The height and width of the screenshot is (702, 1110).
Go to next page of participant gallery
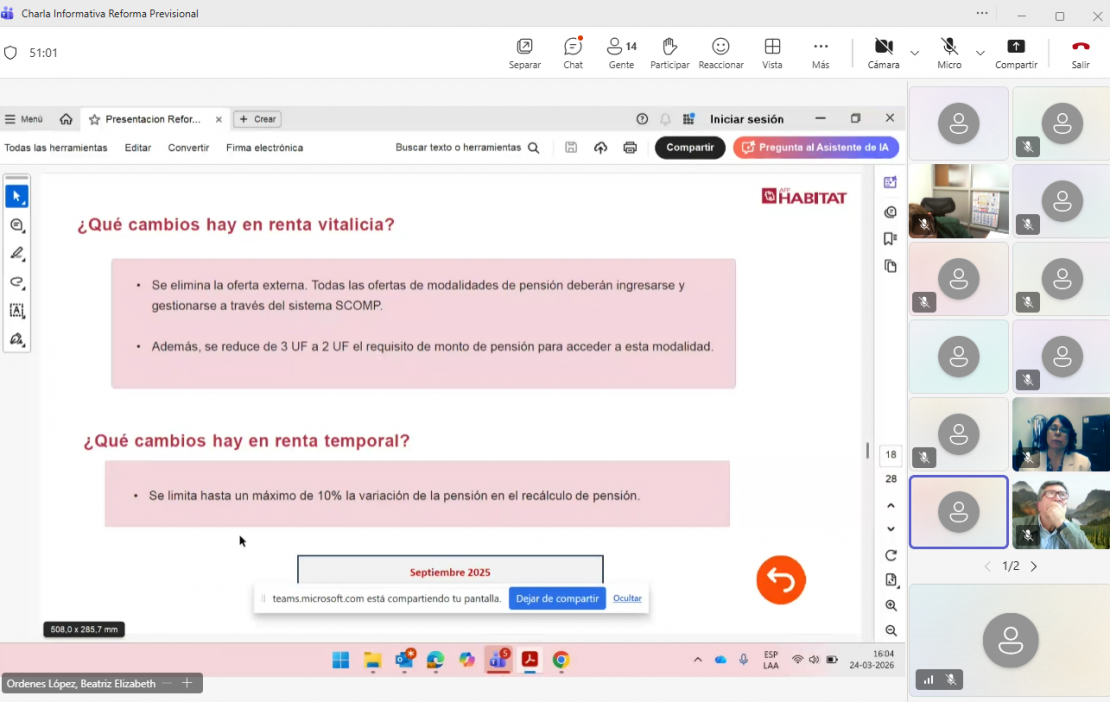pos(1034,566)
